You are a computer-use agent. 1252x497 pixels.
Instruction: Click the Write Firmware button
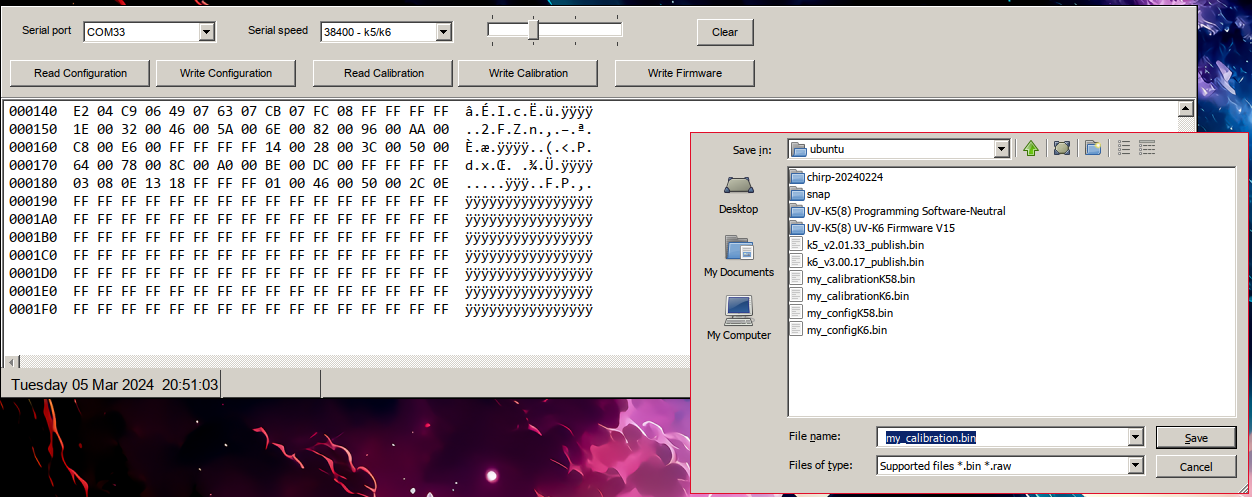pos(684,73)
